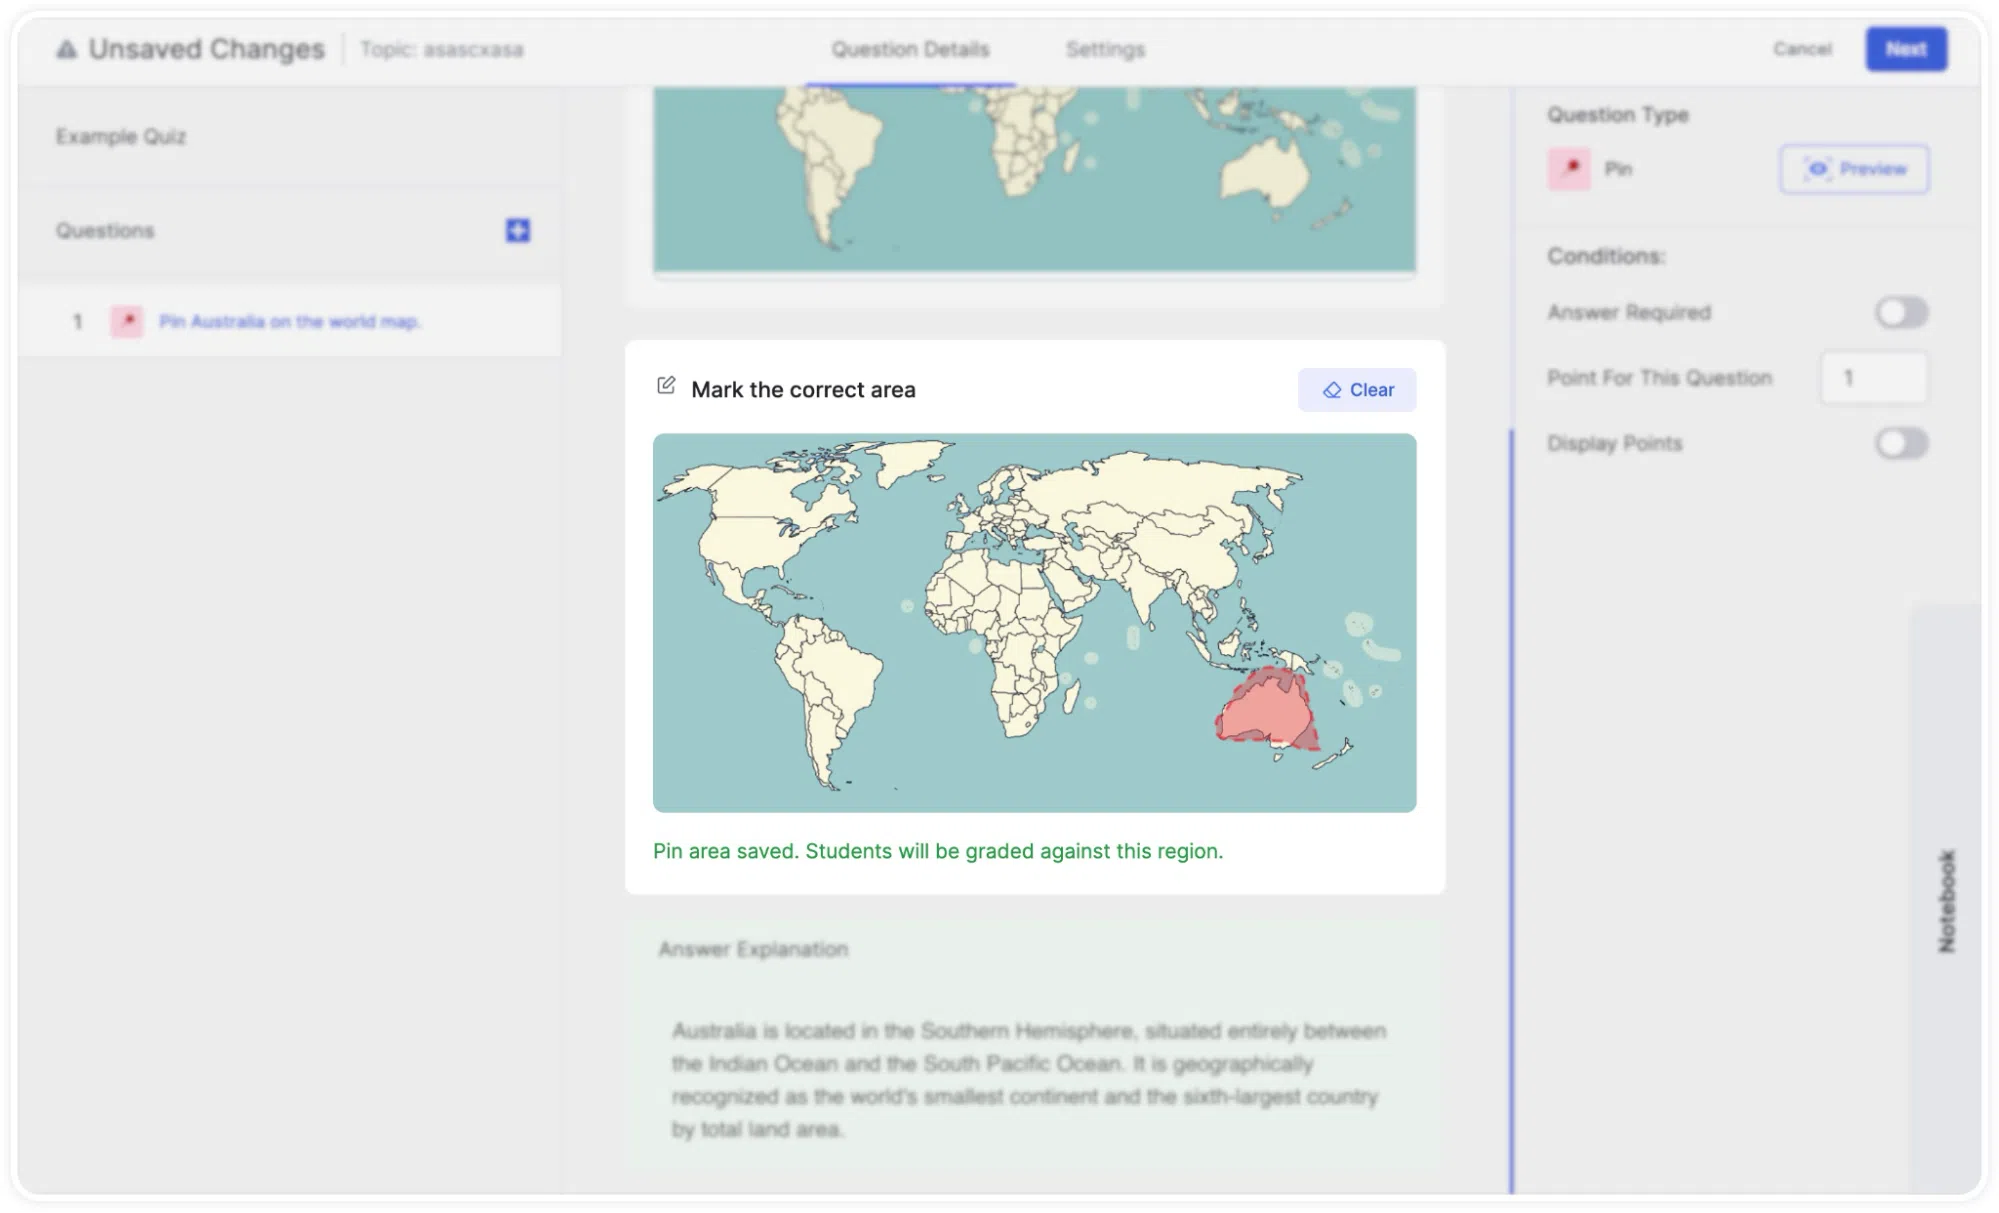Select question Pin Australia on the world map
1999x1213 pixels.
click(290, 321)
